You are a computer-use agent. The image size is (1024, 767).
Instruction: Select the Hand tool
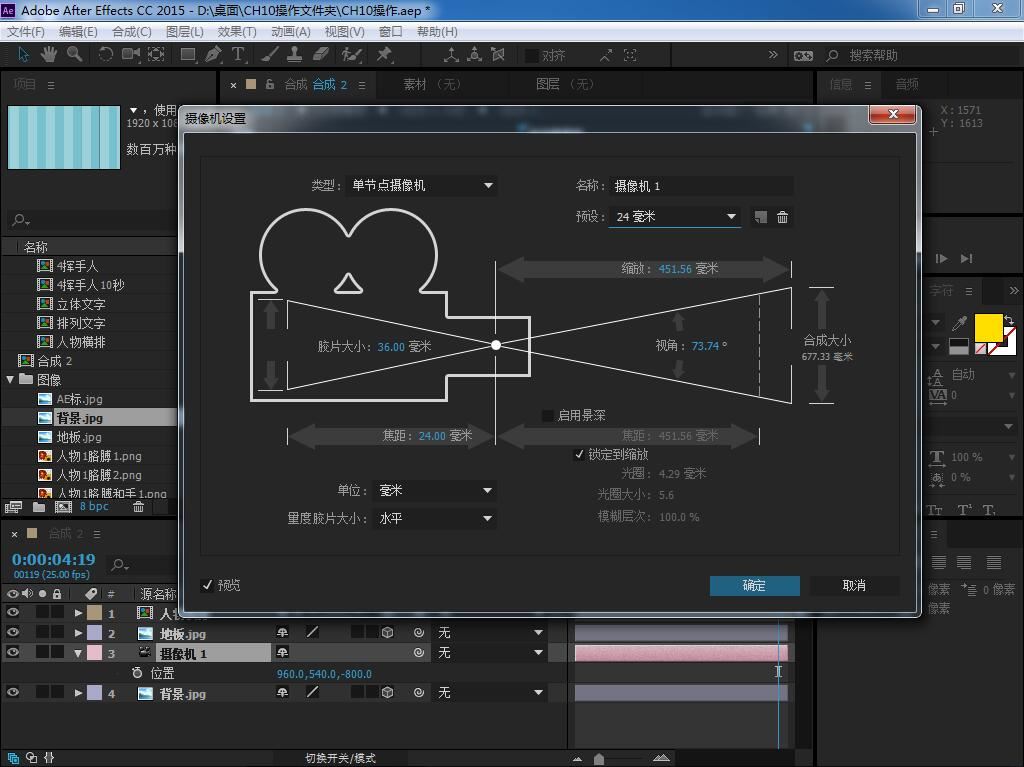[x=48, y=55]
